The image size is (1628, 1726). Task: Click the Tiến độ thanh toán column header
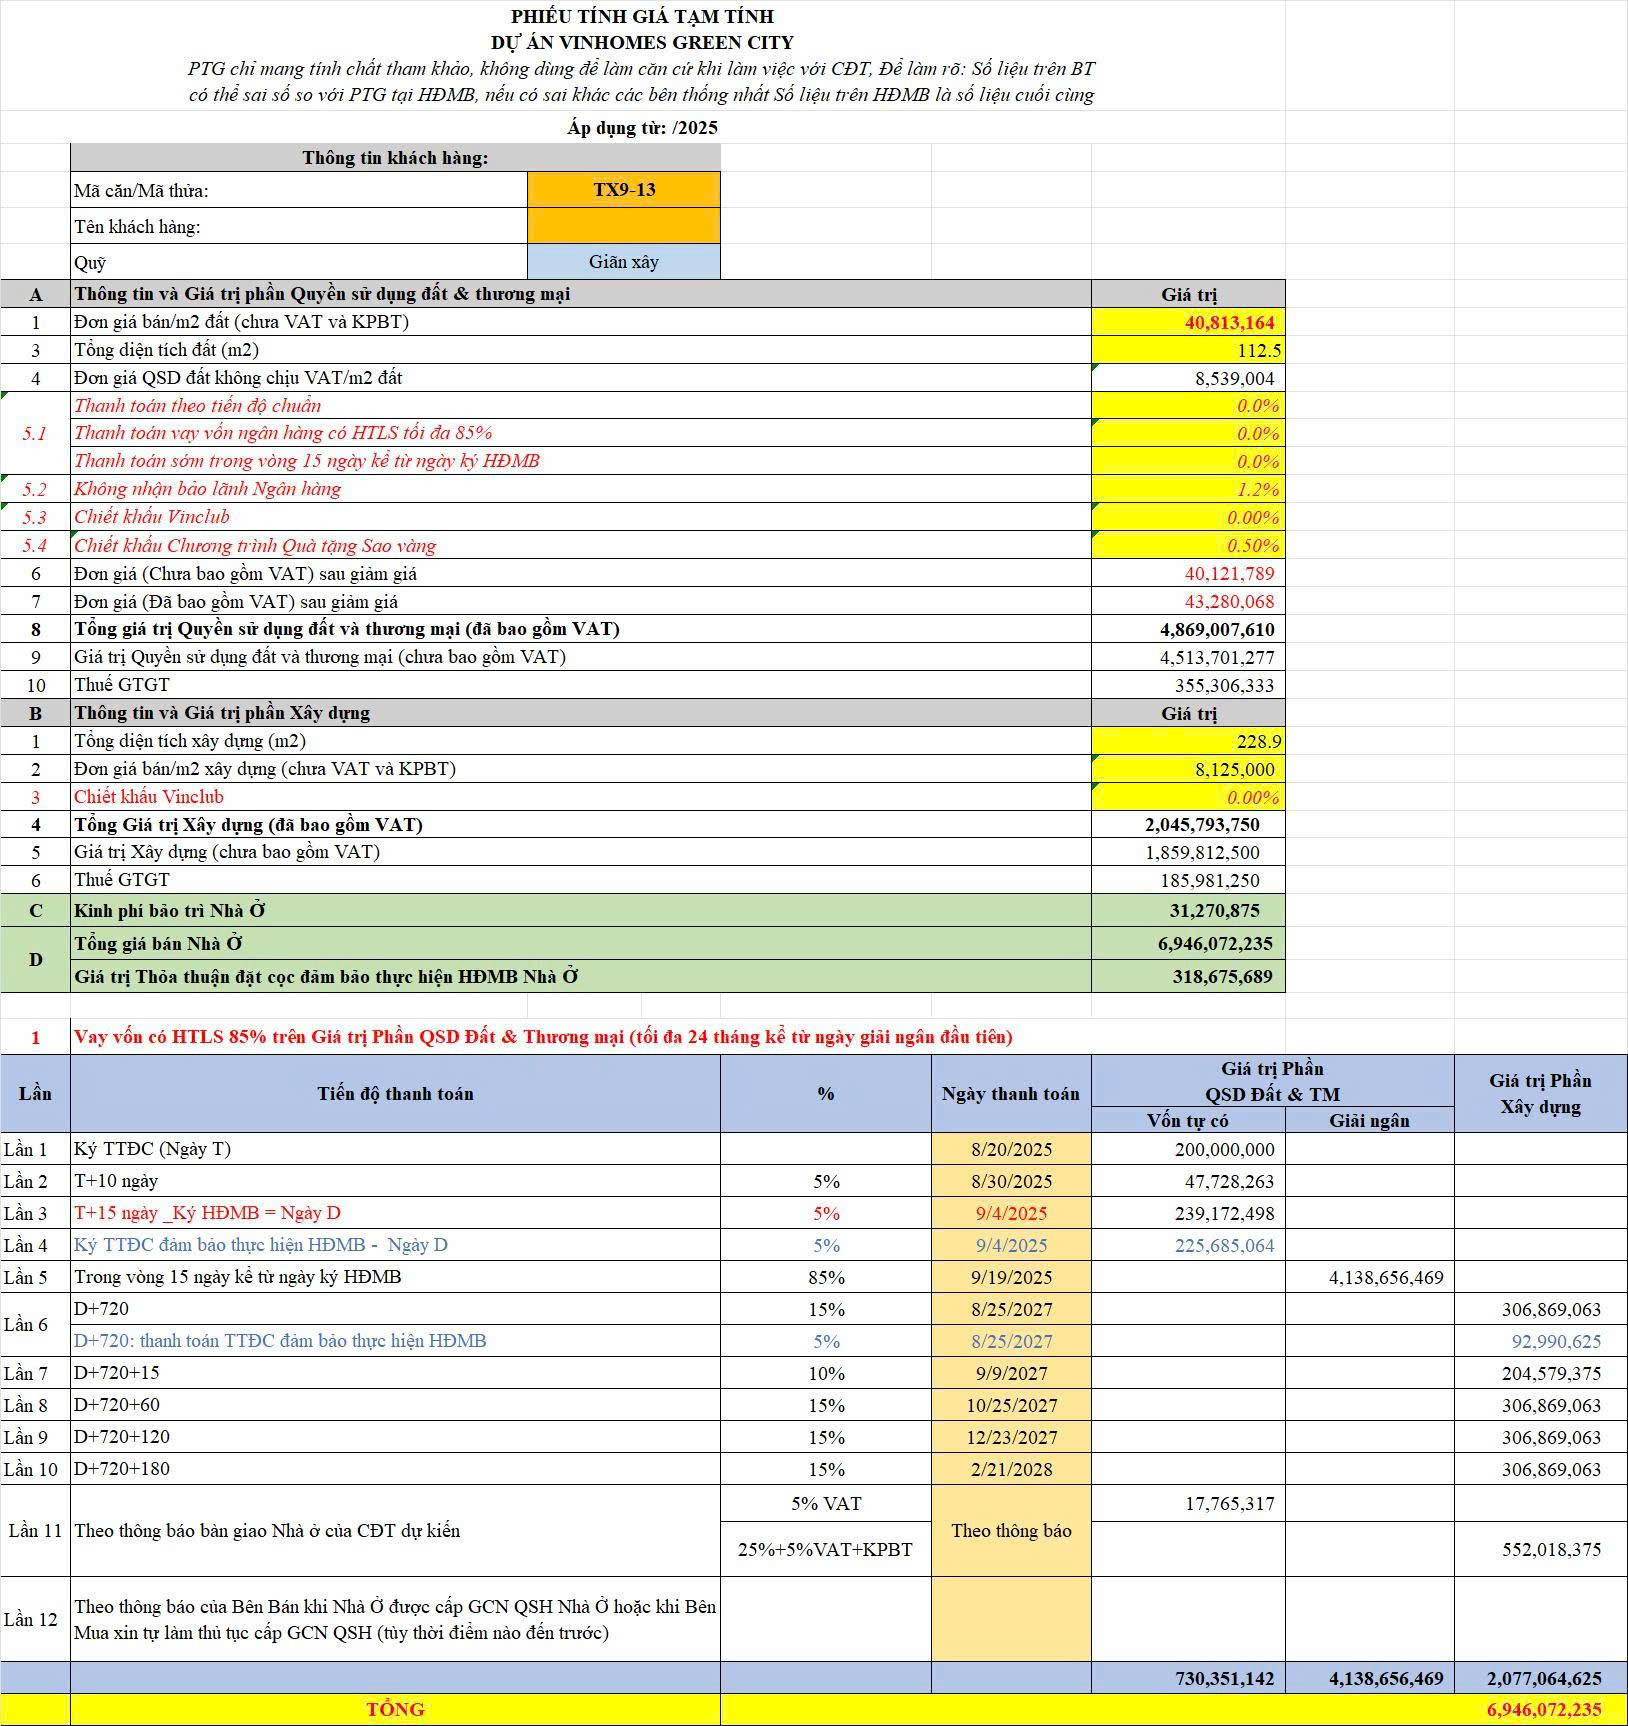tap(395, 1093)
